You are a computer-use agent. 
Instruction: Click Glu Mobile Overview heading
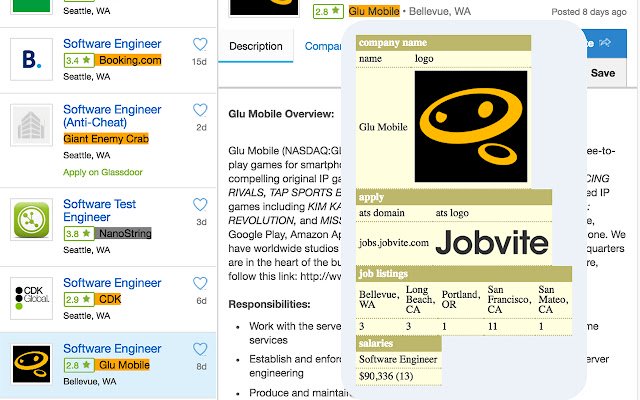pos(281,114)
